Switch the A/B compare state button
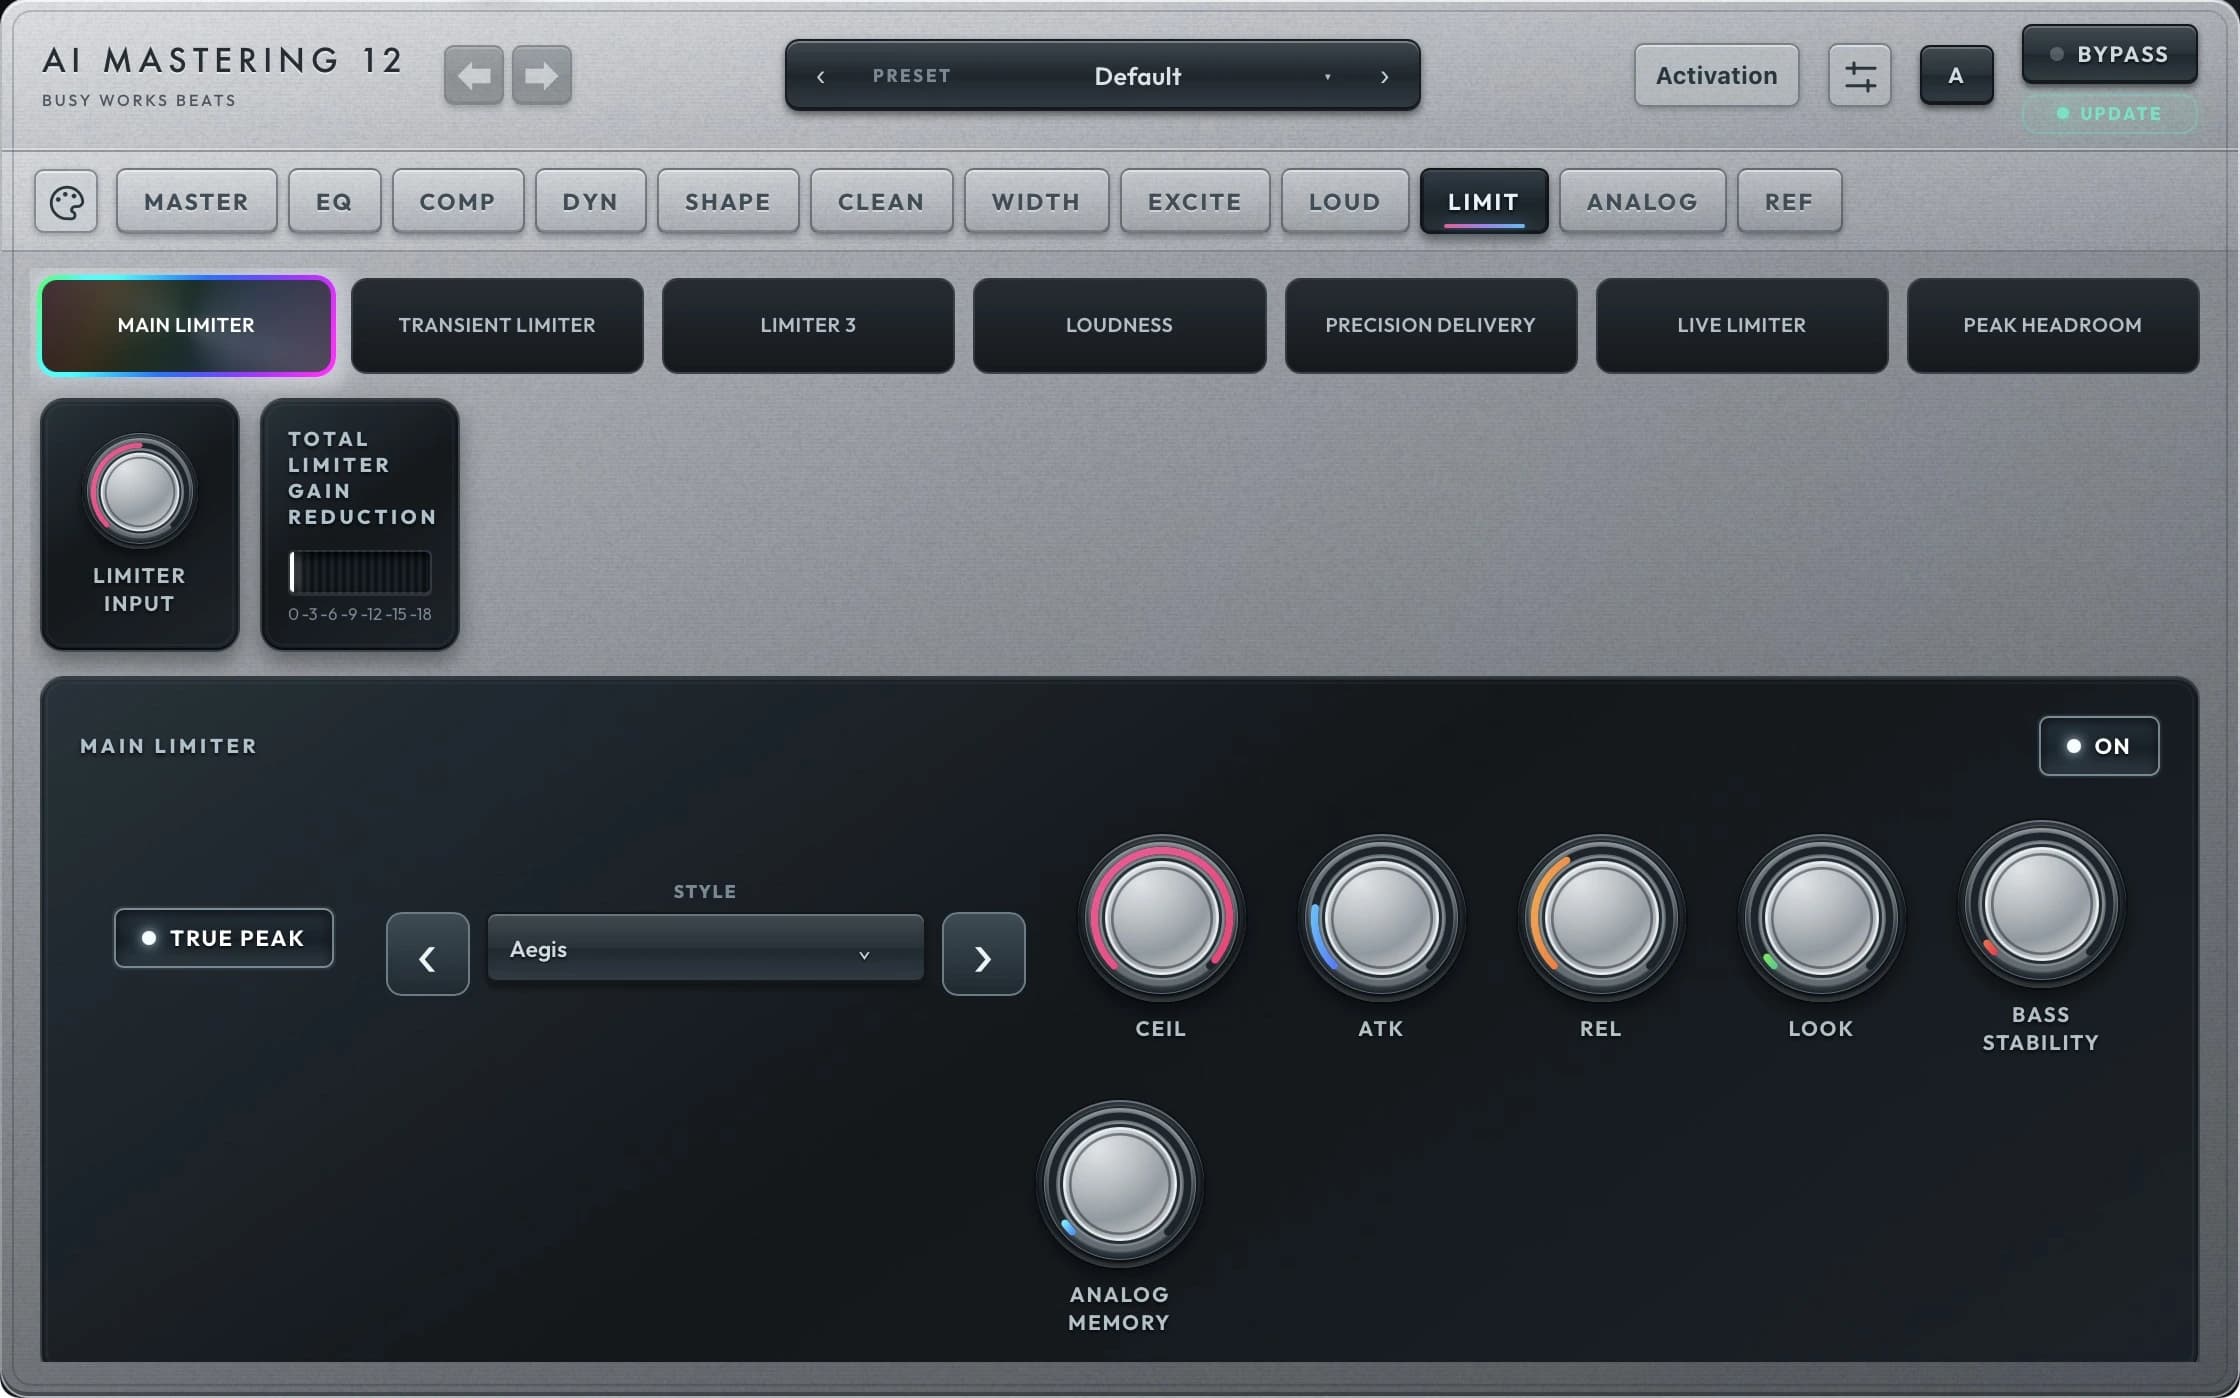2240x1398 pixels. coord(1955,76)
